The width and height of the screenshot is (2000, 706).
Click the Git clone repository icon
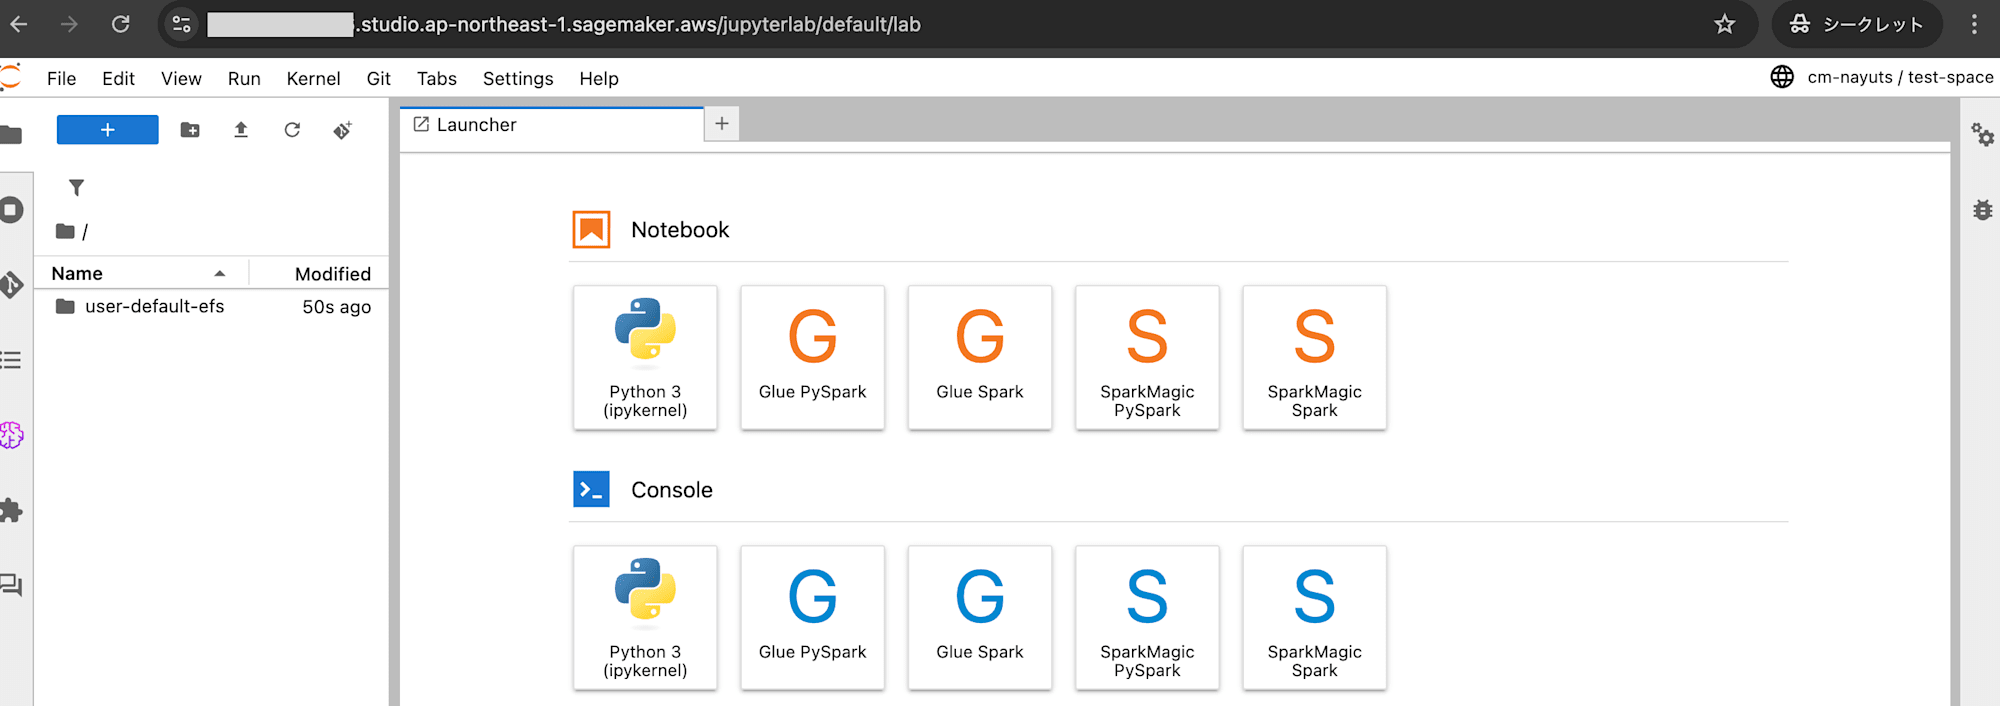click(x=343, y=130)
